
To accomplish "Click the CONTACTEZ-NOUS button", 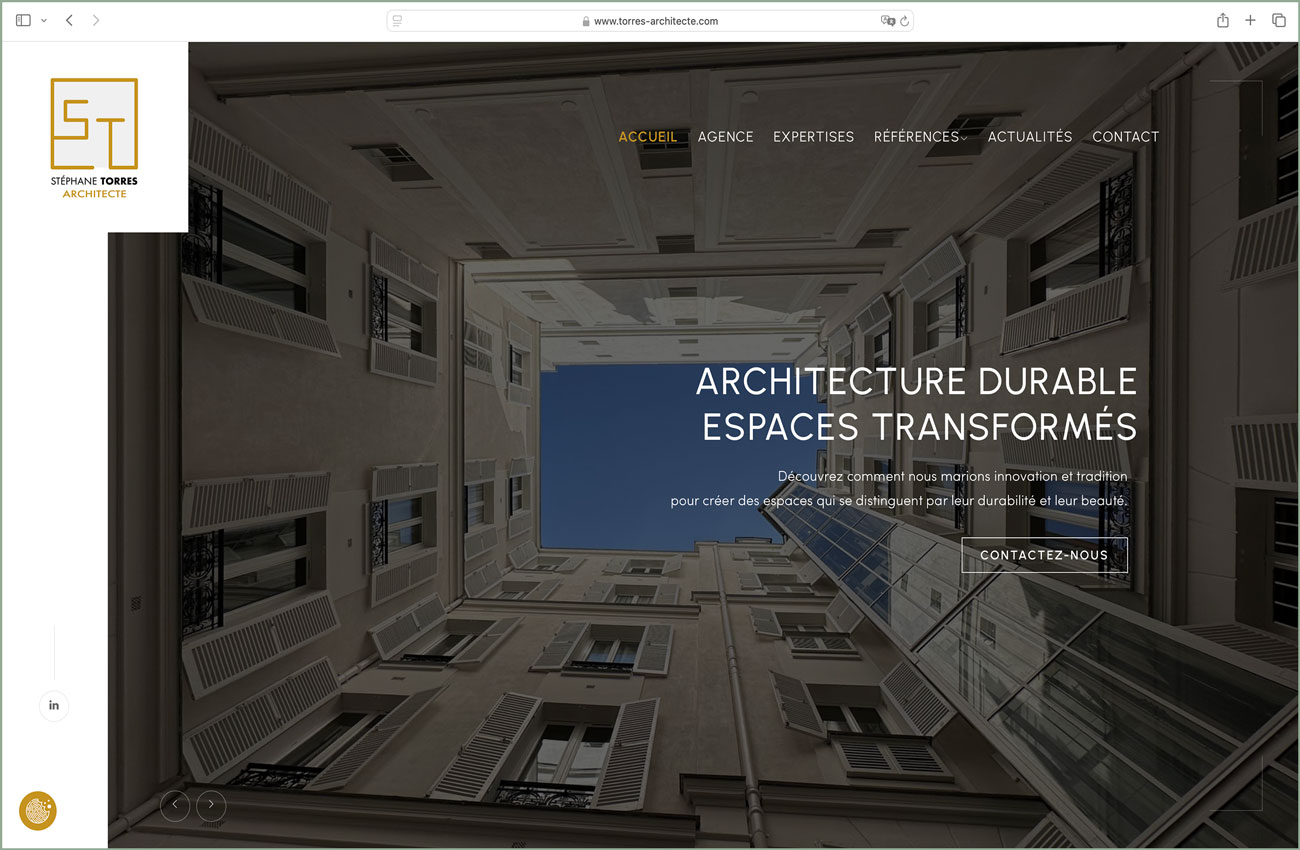I will click(x=1044, y=555).
